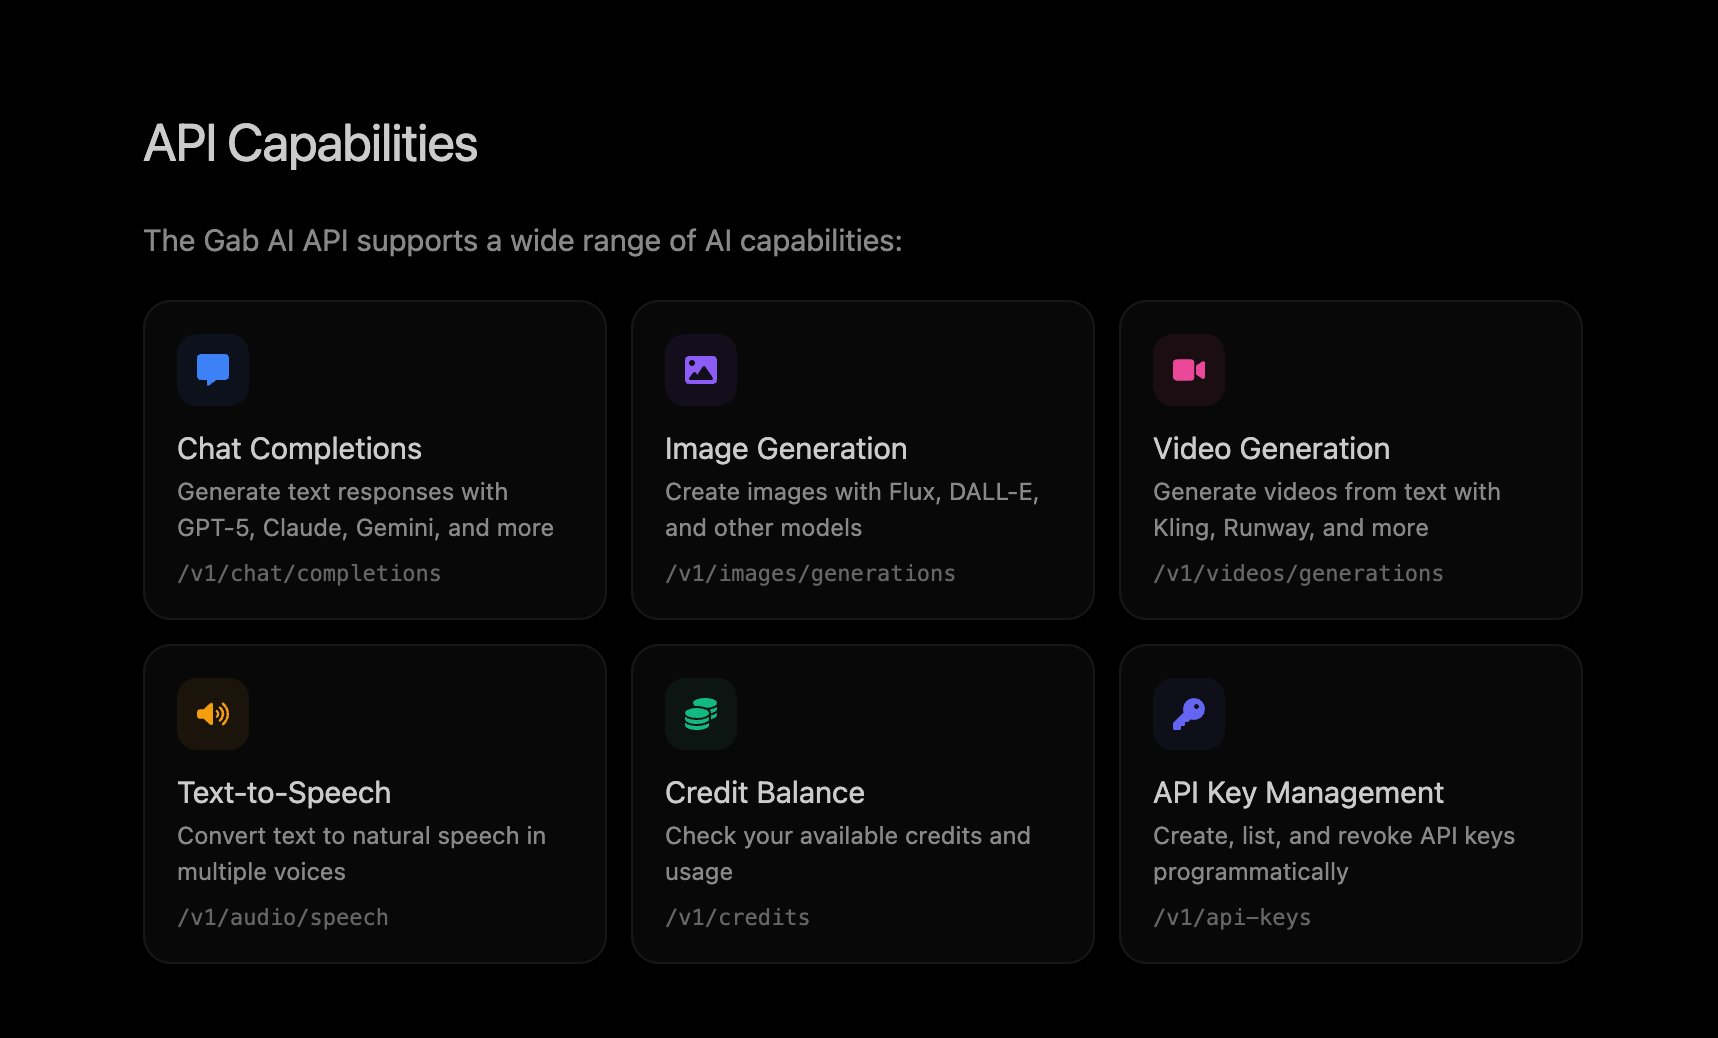This screenshot has height=1038, width=1718.
Task: Click the green coins stack icon
Action: click(x=701, y=713)
